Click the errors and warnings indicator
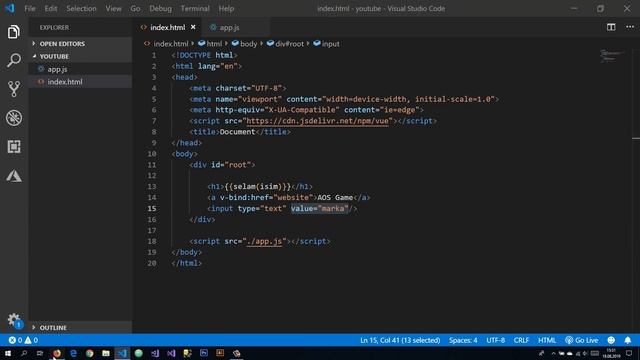 pos(23,340)
